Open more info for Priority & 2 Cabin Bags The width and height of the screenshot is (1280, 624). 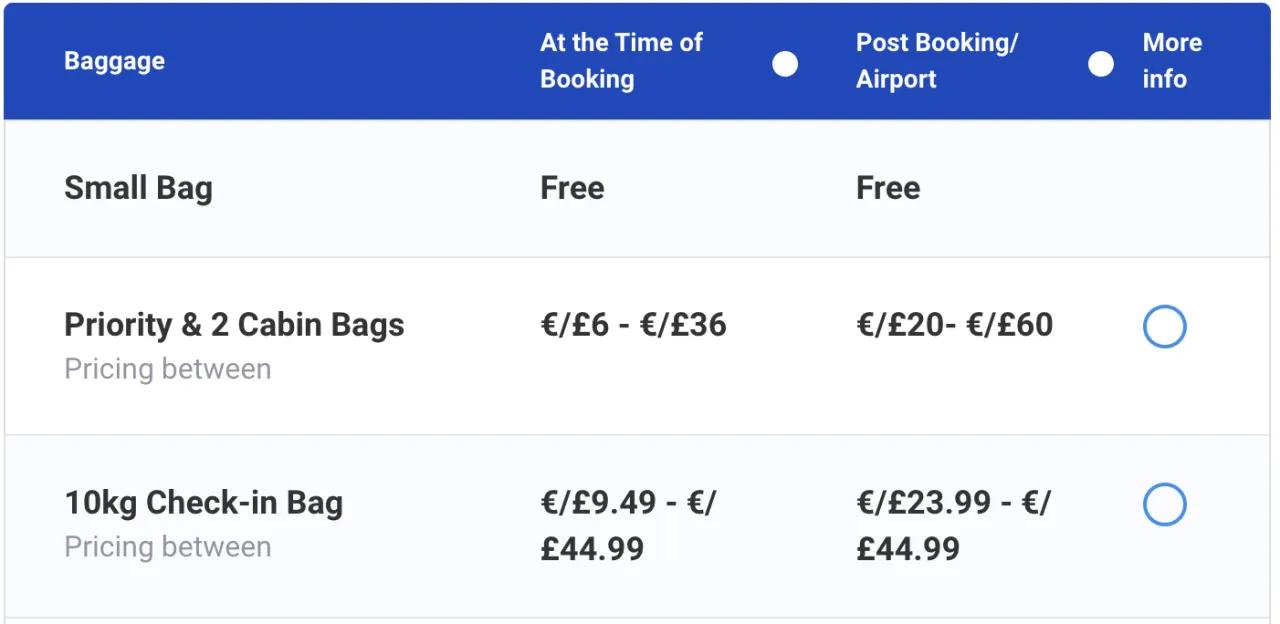click(x=1164, y=326)
